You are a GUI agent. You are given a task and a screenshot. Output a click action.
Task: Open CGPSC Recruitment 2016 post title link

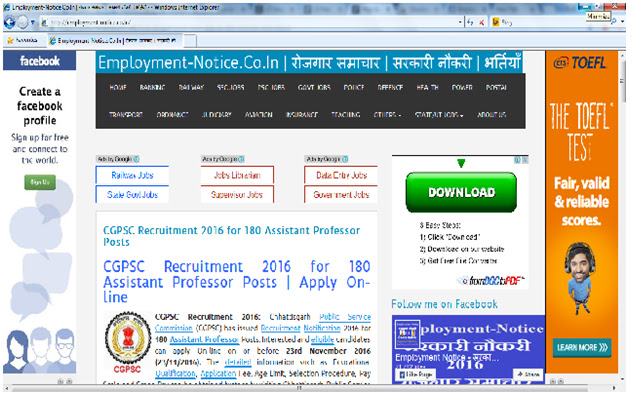click(231, 236)
